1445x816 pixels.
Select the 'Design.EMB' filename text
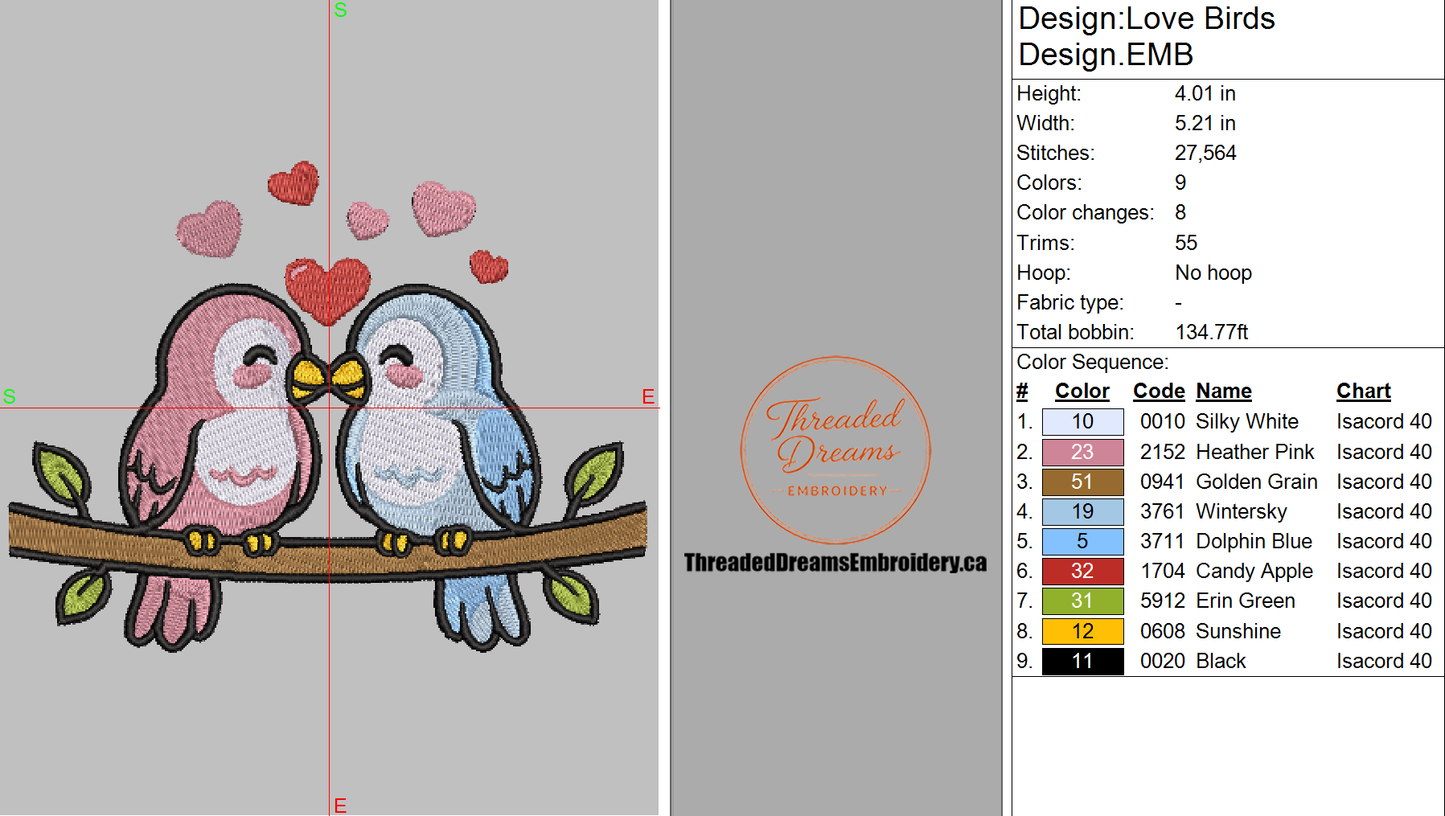[x=1105, y=54]
